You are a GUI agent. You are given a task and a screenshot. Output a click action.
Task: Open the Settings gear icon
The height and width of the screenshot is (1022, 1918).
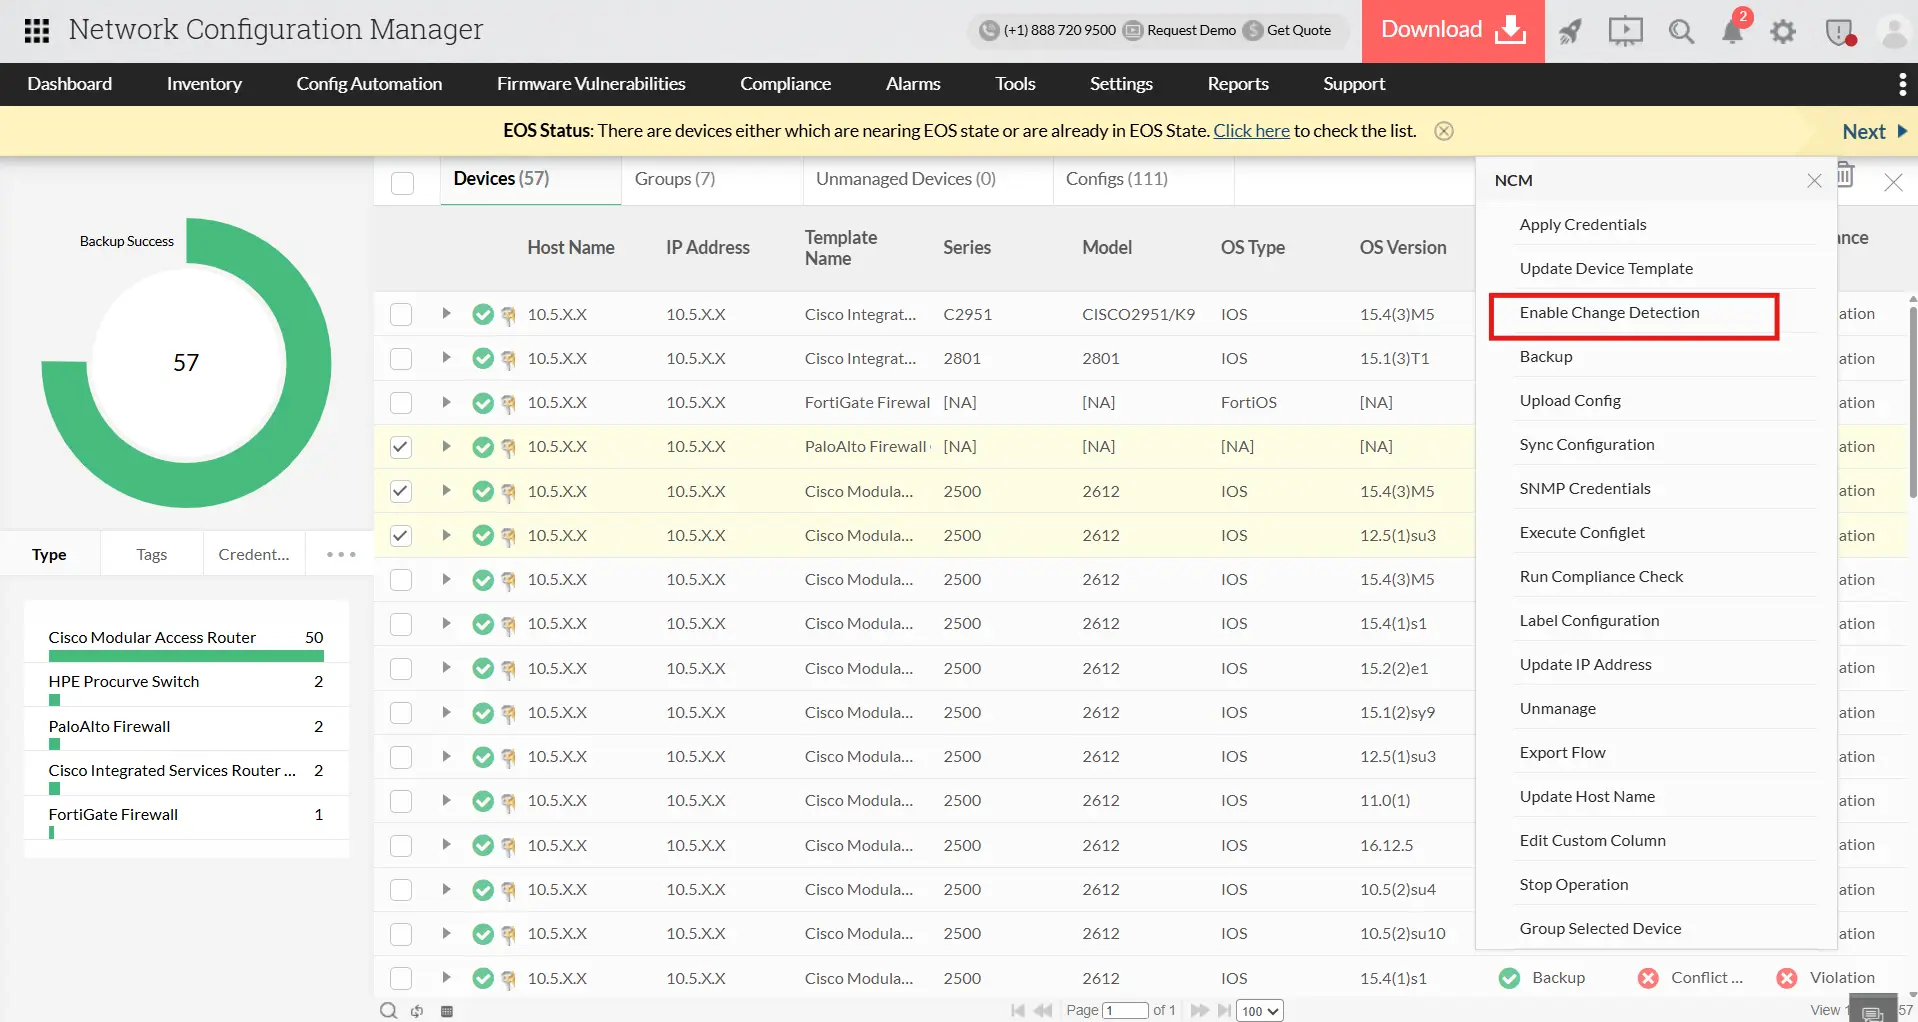tap(1783, 31)
